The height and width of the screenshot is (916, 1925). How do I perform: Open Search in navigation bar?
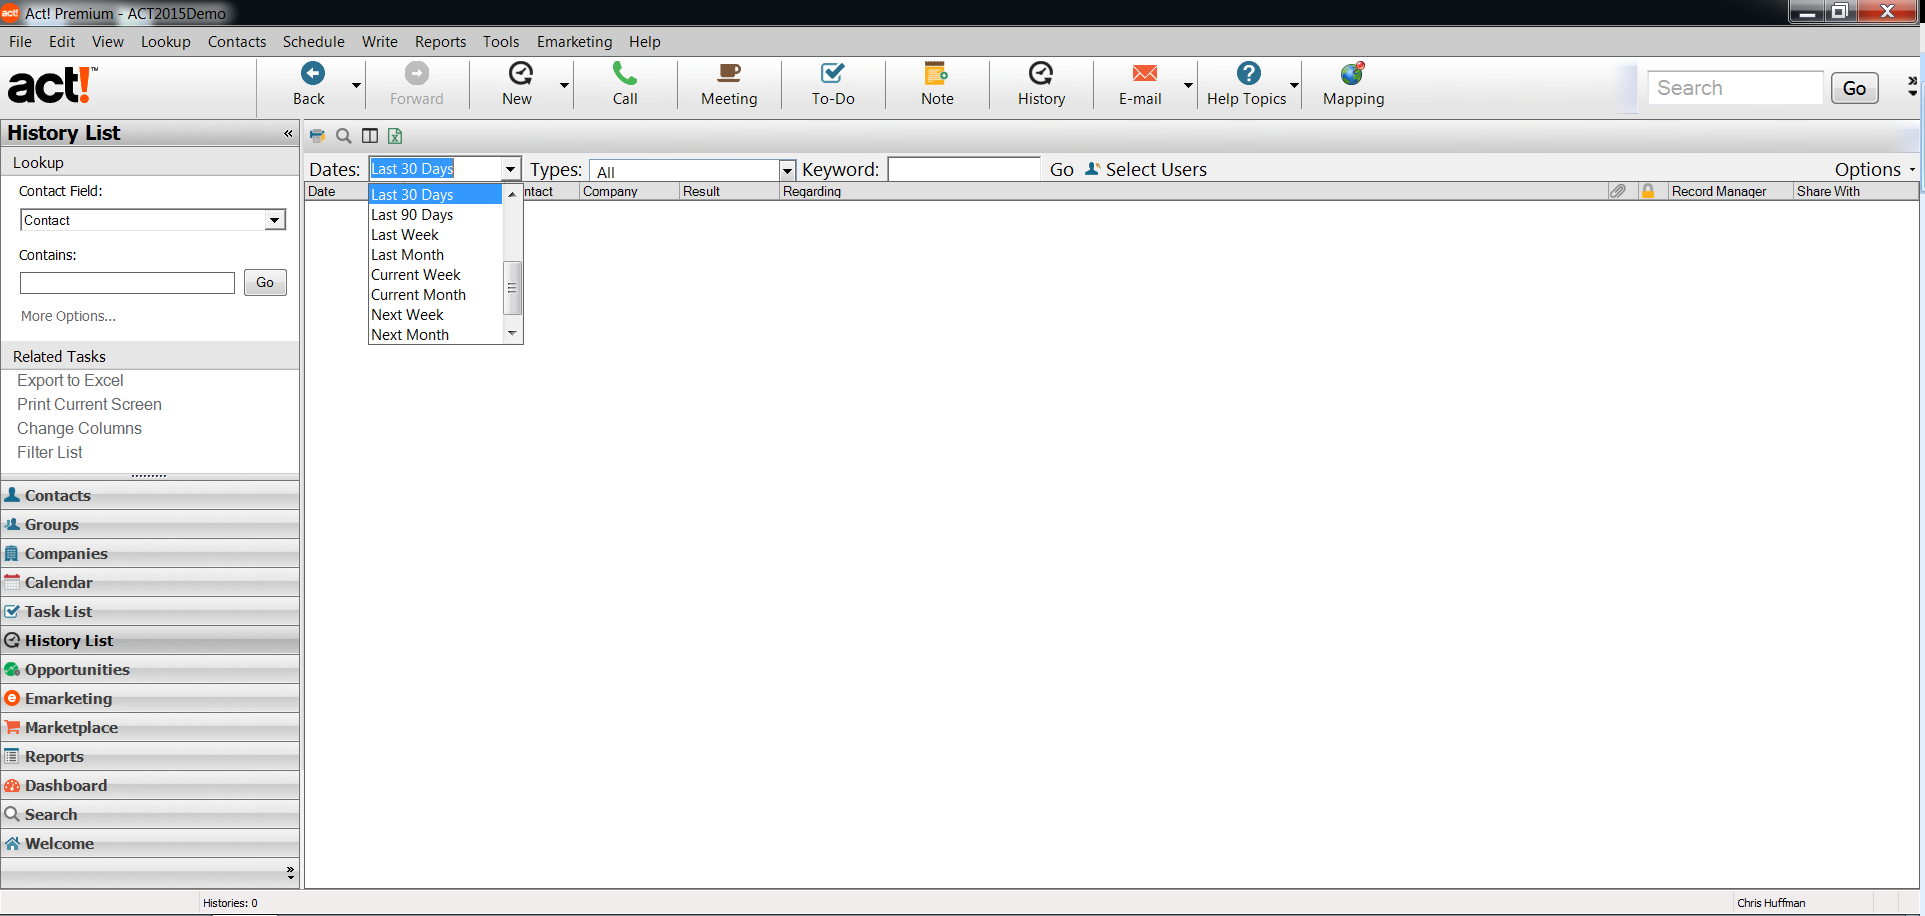coord(150,814)
